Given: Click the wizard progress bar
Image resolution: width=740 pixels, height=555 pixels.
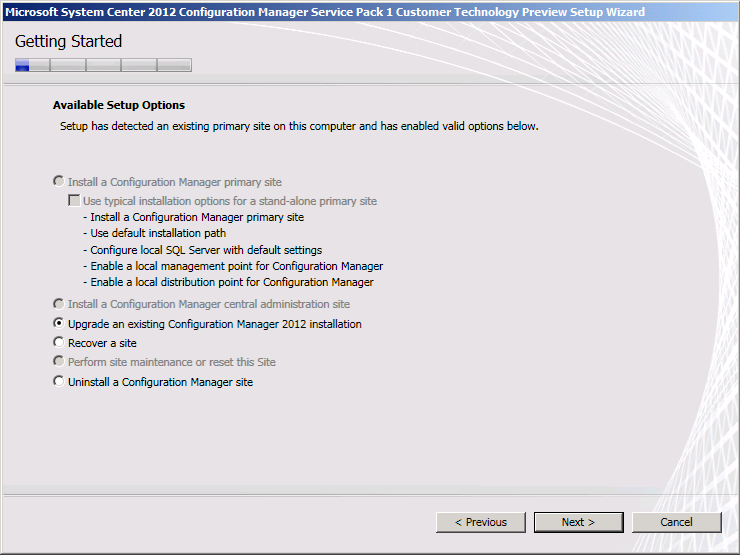Looking at the screenshot, I should (103, 65).
